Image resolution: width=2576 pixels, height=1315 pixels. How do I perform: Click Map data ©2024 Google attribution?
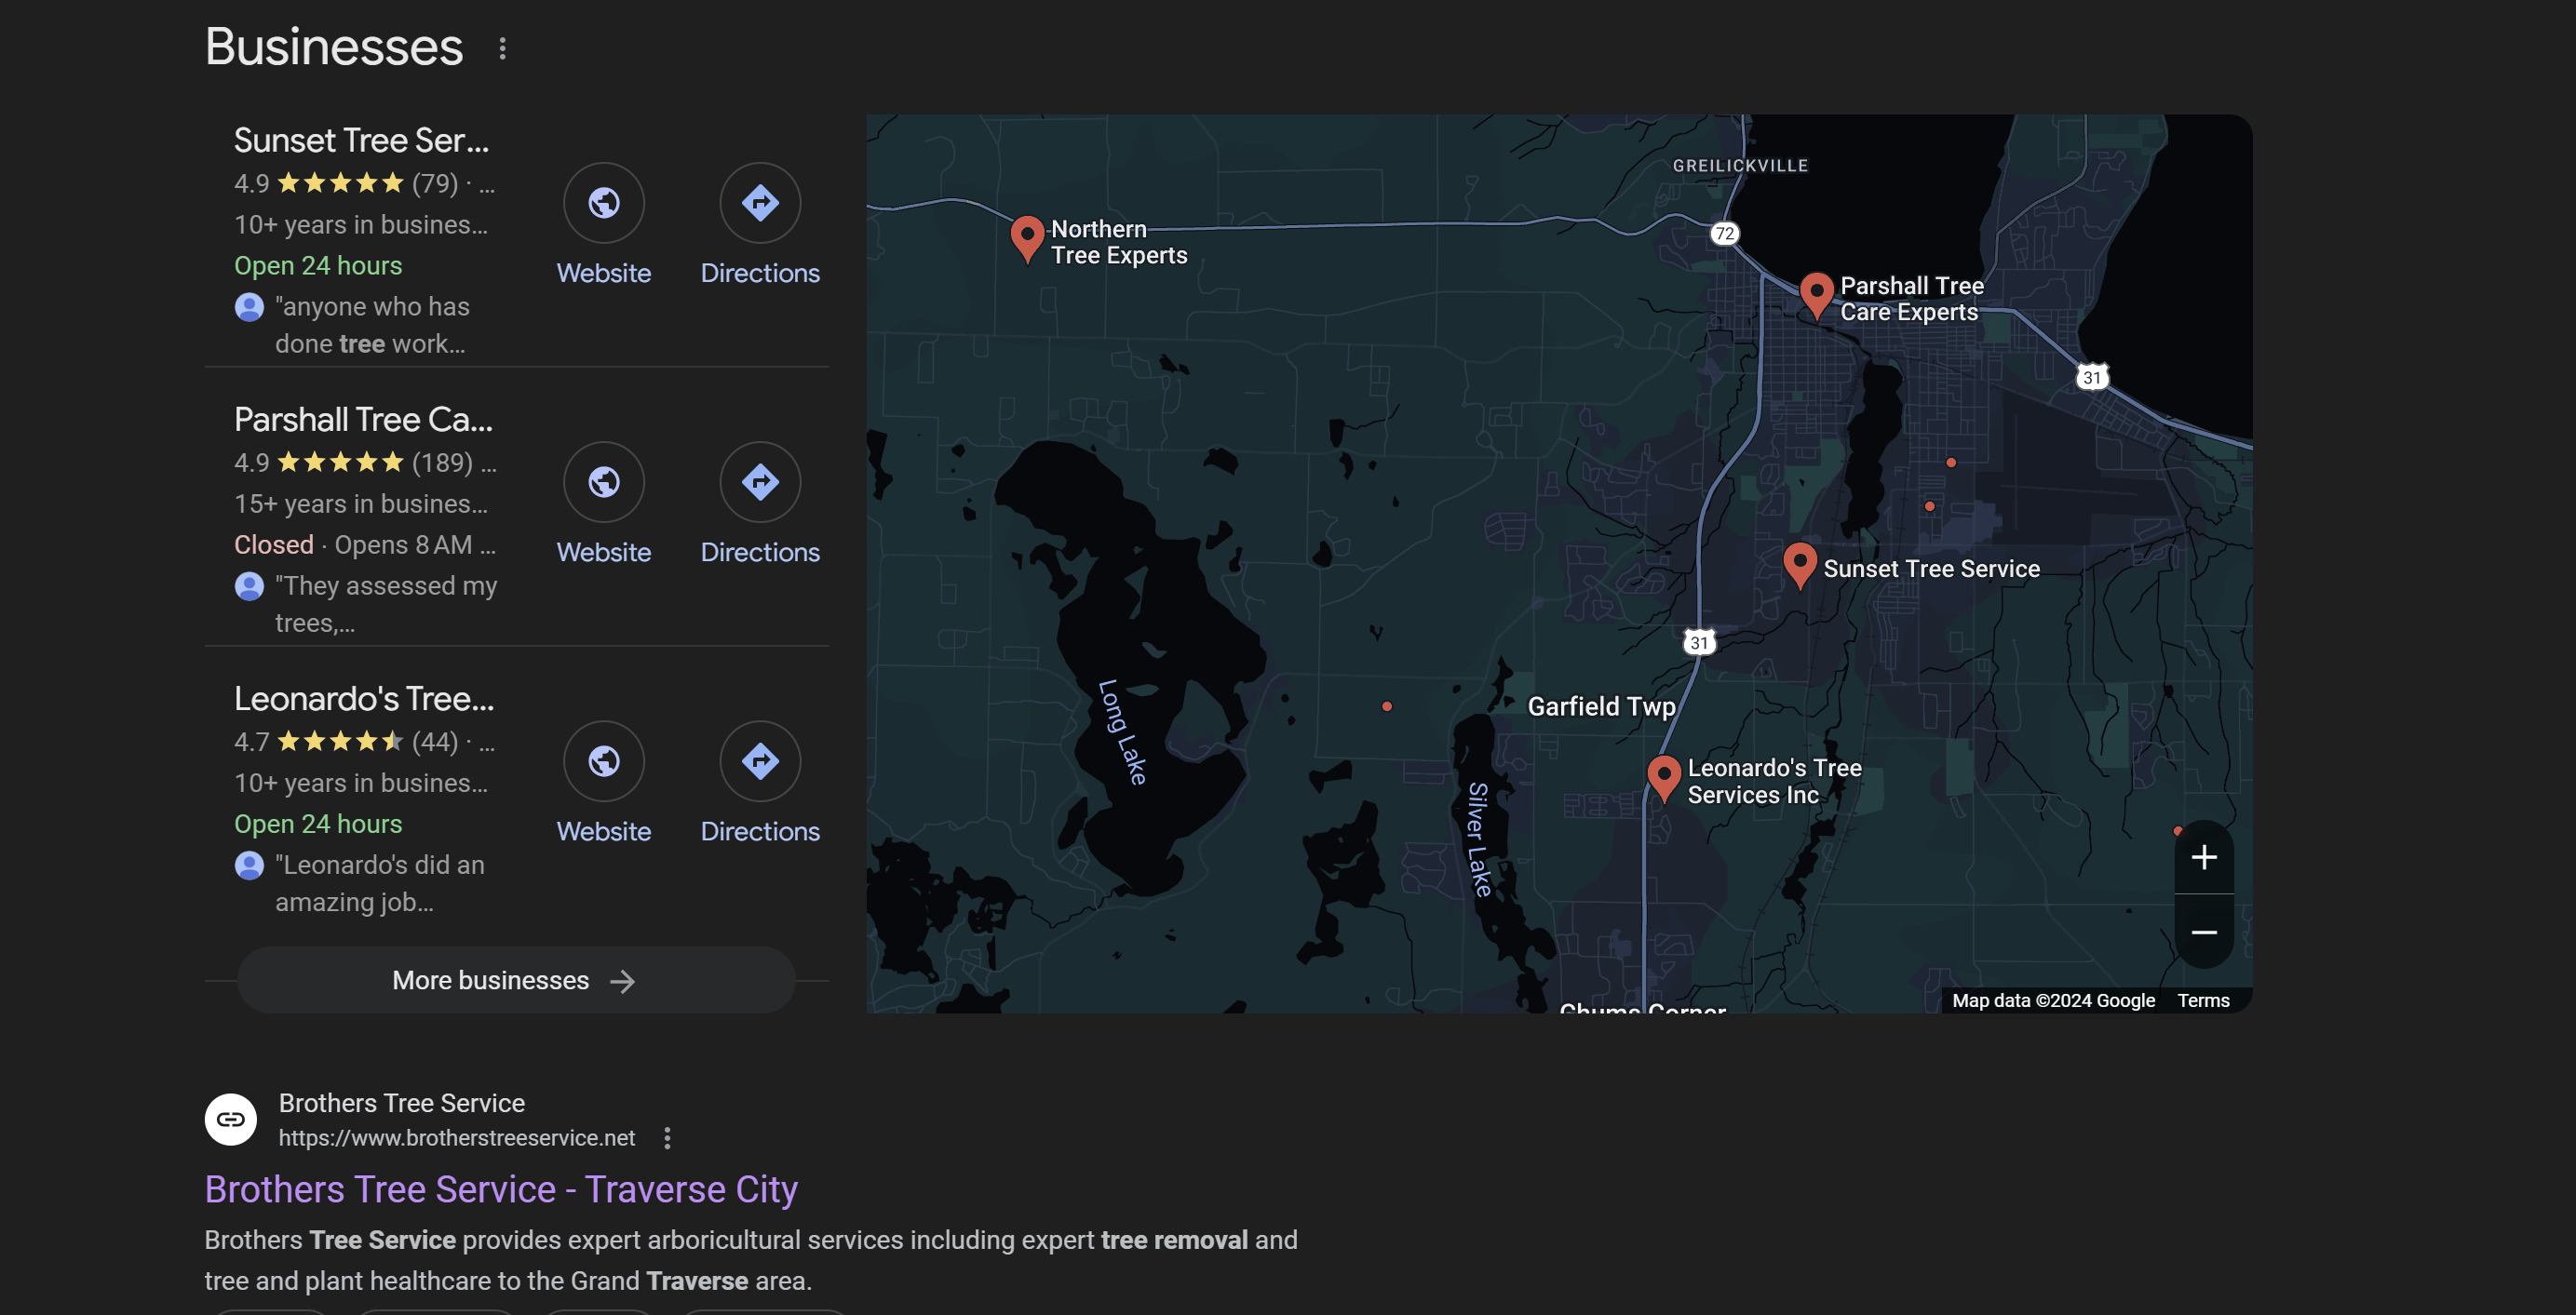[x=2053, y=1000]
